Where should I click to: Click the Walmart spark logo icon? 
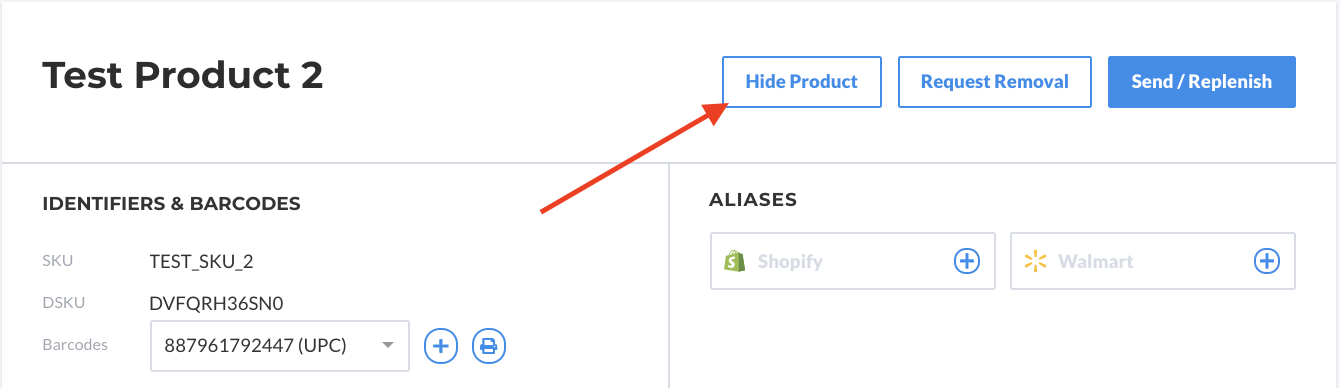[1035, 261]
